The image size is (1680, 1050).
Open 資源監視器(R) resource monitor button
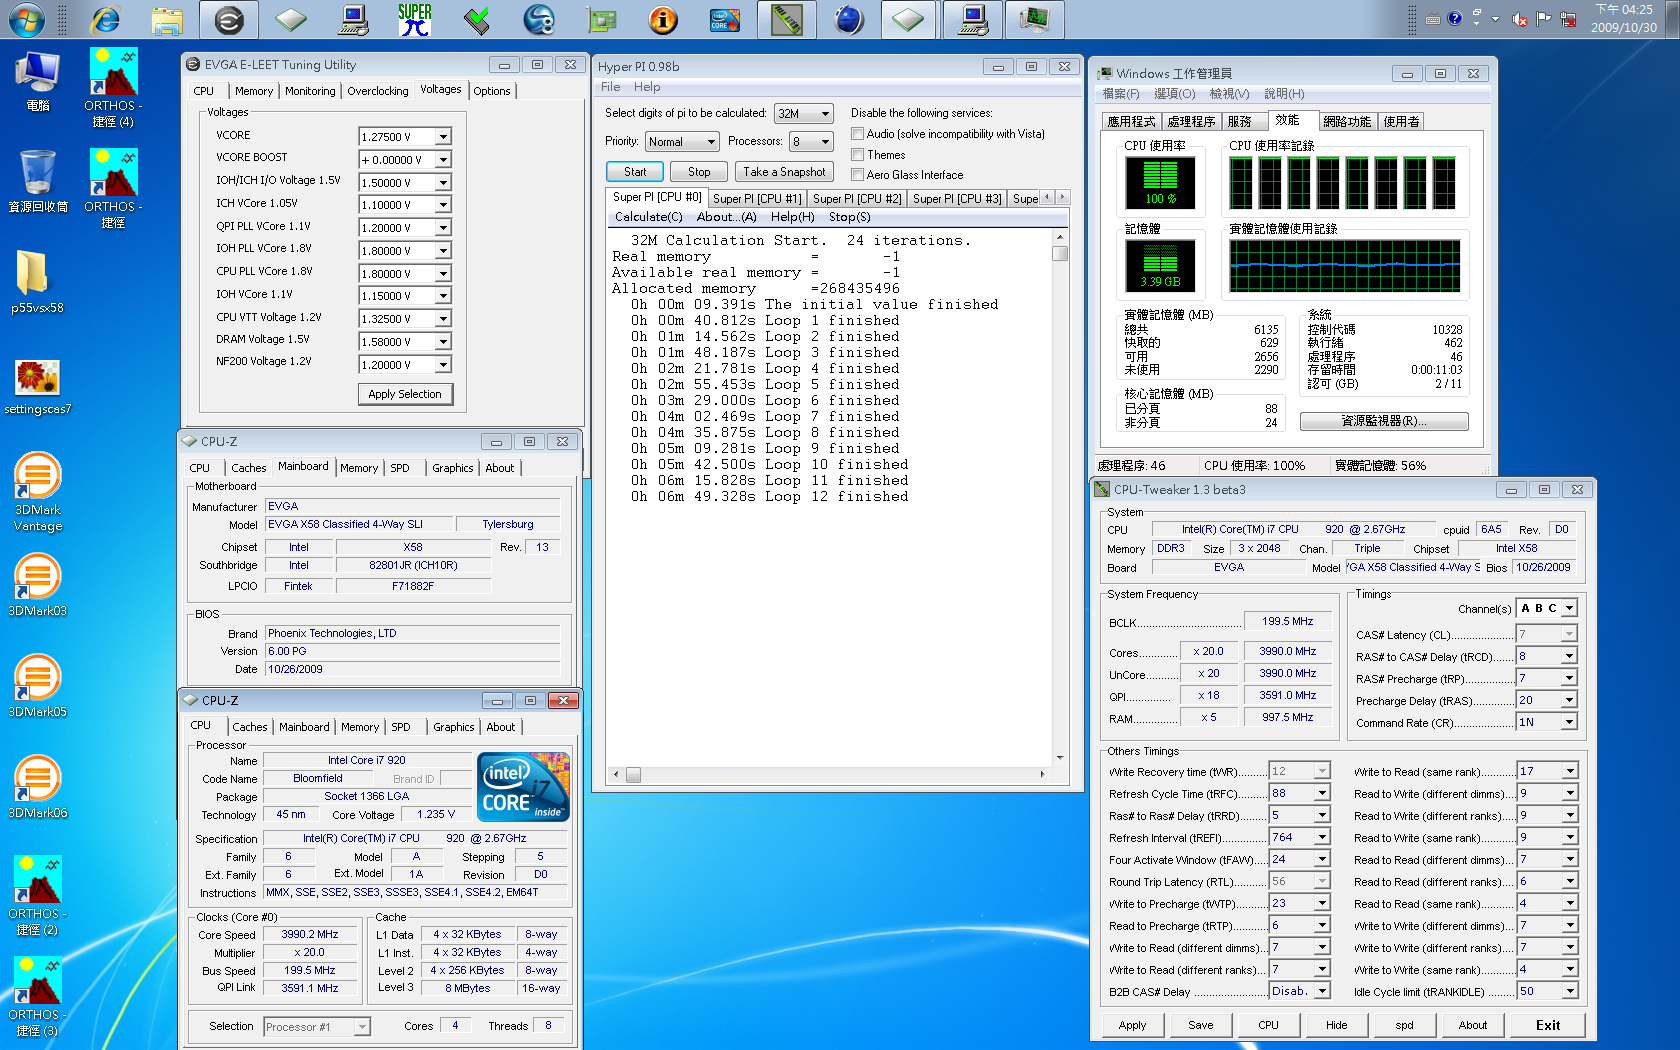click(1384, 421)
